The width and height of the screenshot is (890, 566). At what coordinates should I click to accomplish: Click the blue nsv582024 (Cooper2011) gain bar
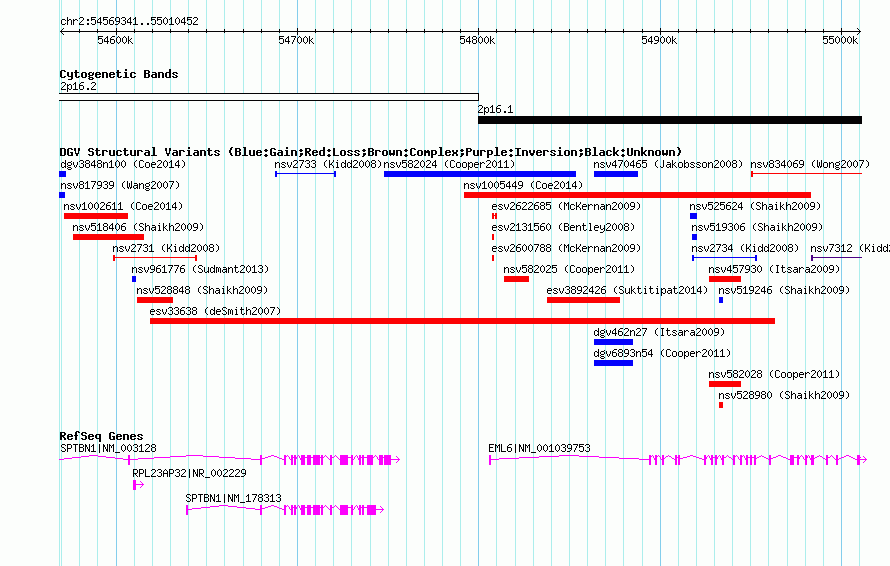tap(480, 174)
